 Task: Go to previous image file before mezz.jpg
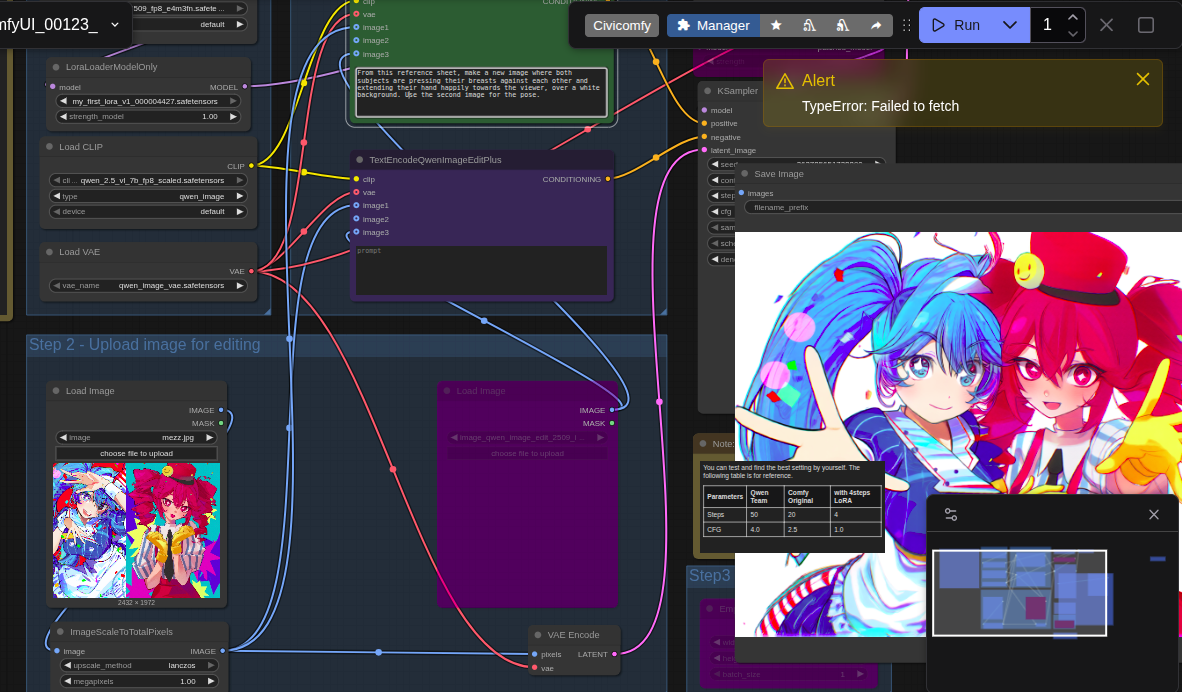click(63, 437)
